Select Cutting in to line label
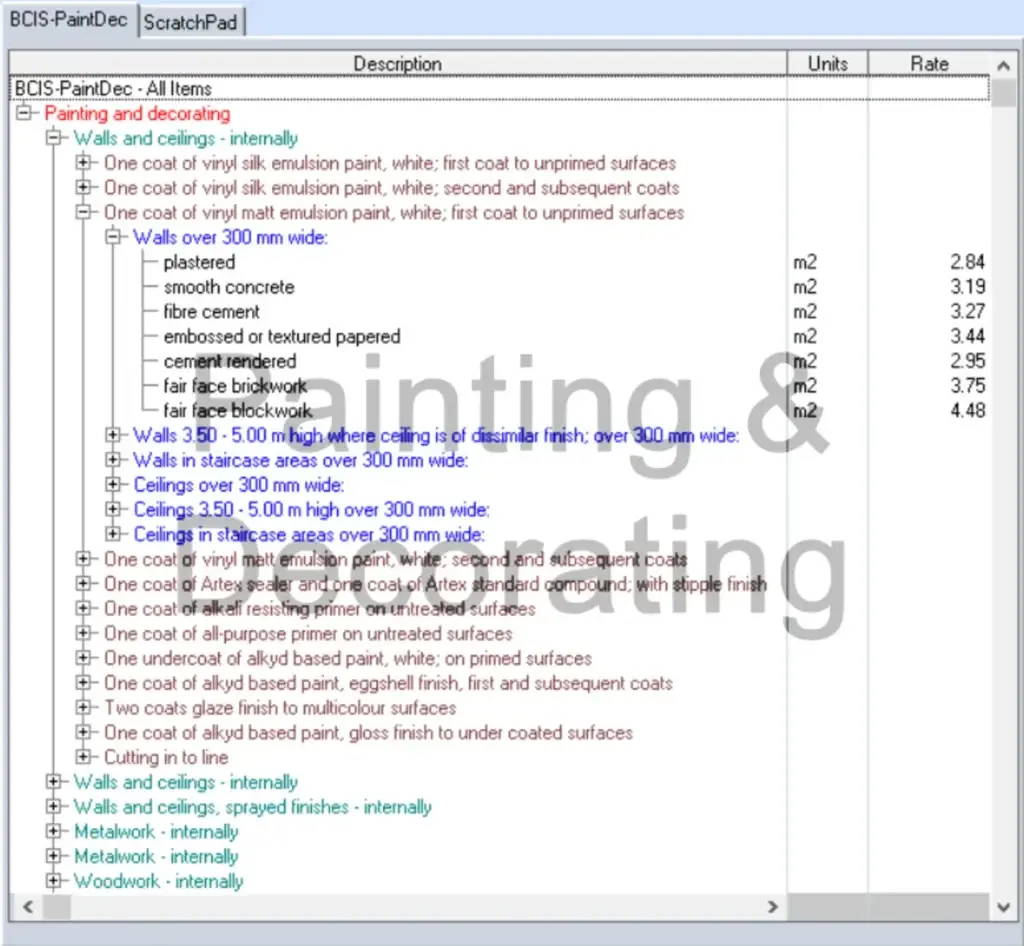 166,757
